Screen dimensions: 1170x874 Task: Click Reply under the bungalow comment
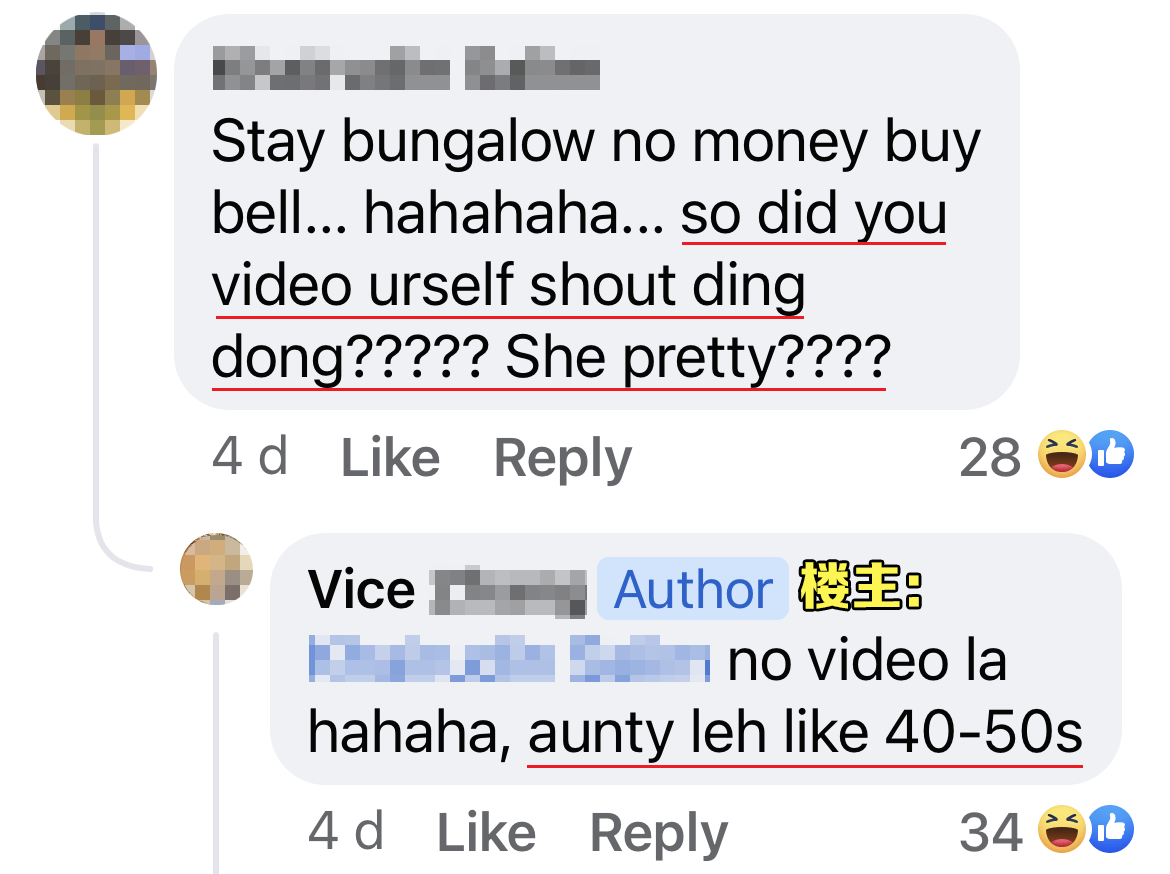(563, 458)
